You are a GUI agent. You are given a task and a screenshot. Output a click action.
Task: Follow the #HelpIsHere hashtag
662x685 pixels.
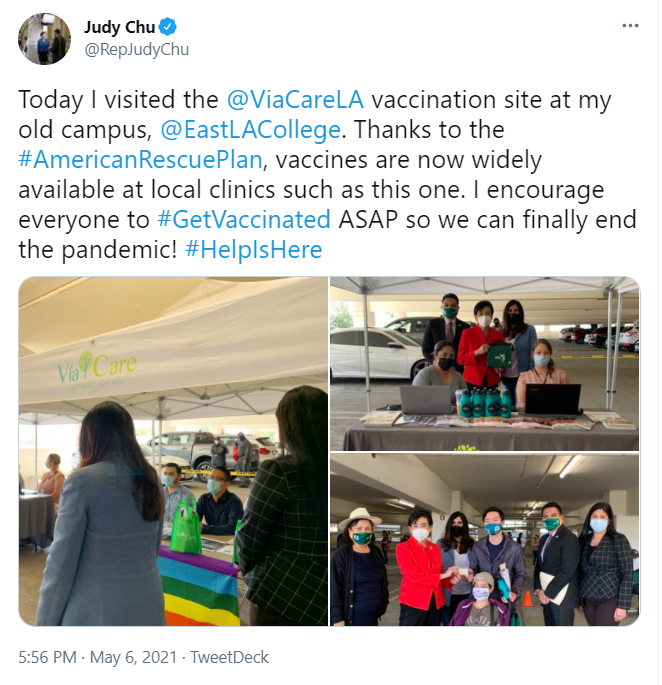click(x=253, y=249)
